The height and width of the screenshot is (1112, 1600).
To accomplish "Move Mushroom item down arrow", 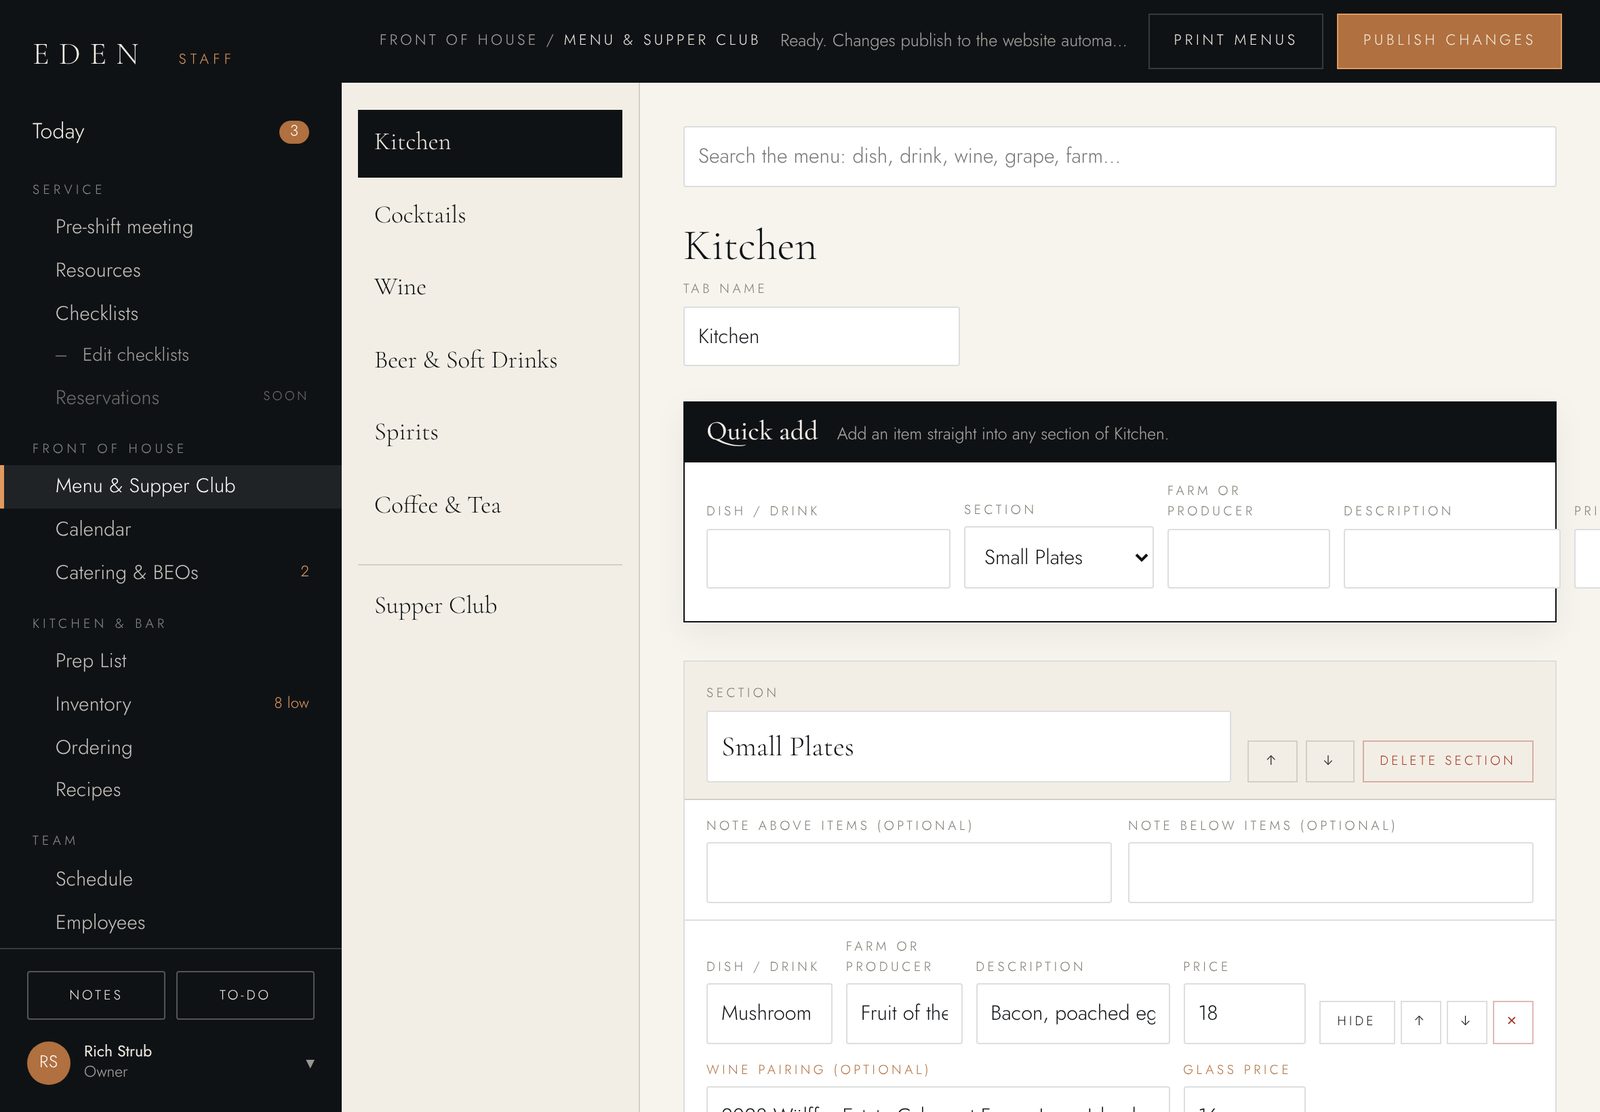I will (1466, 1022).
